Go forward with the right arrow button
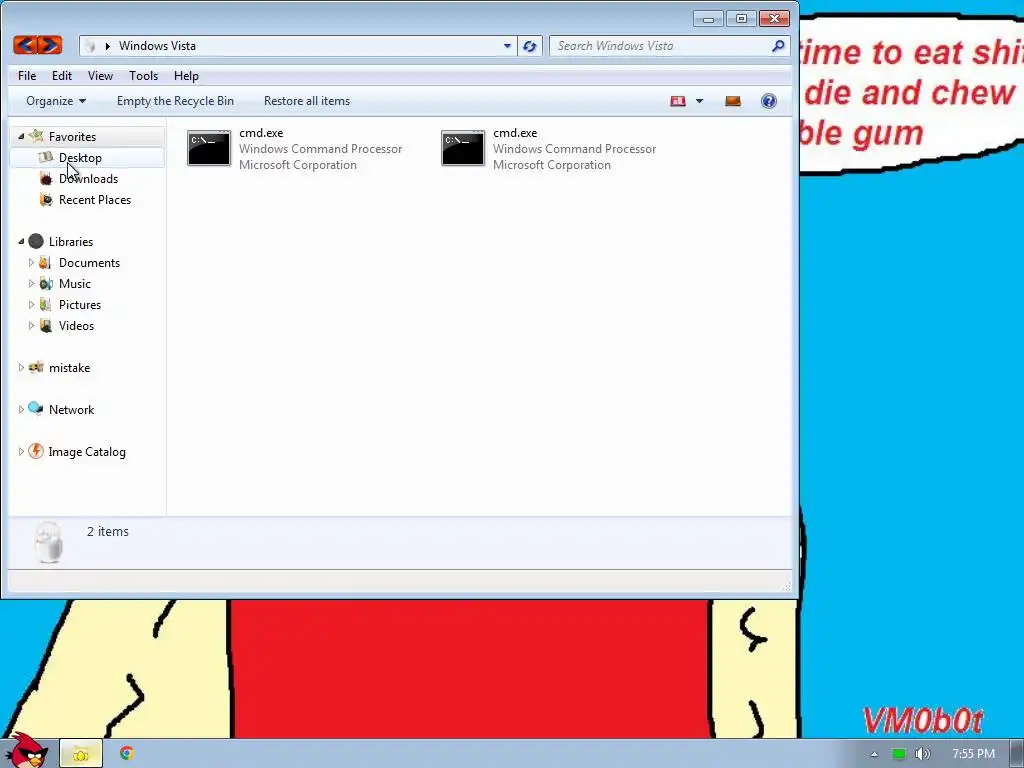Image resolution: width=1024 pixels, height=768 pixels. tap(50, 45)
